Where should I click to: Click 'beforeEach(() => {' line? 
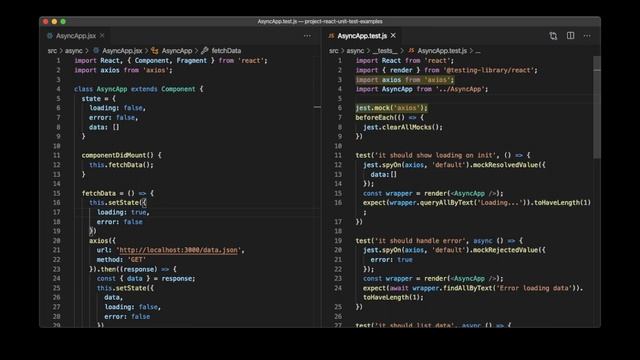(x=390, y=118)
